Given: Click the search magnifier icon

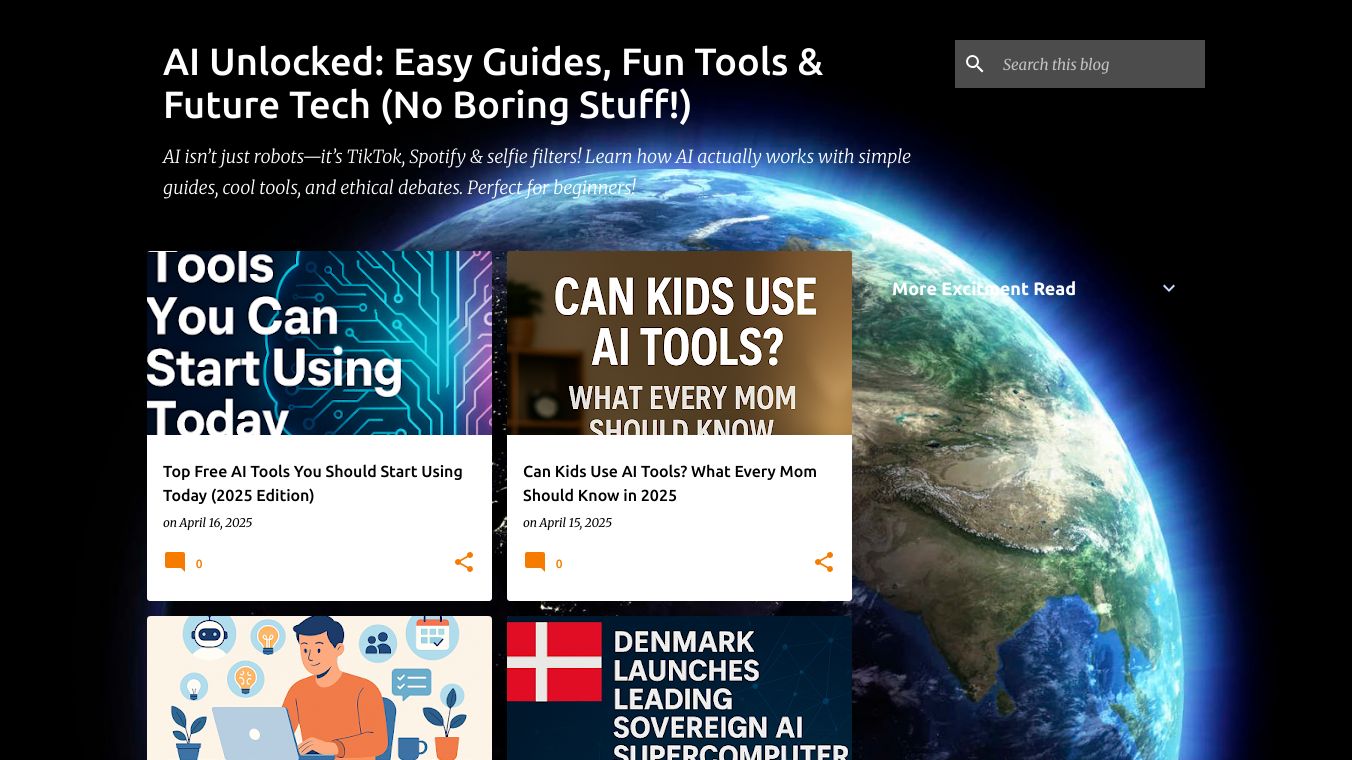Looking at the screenshot, I should [x=975, y=64].
